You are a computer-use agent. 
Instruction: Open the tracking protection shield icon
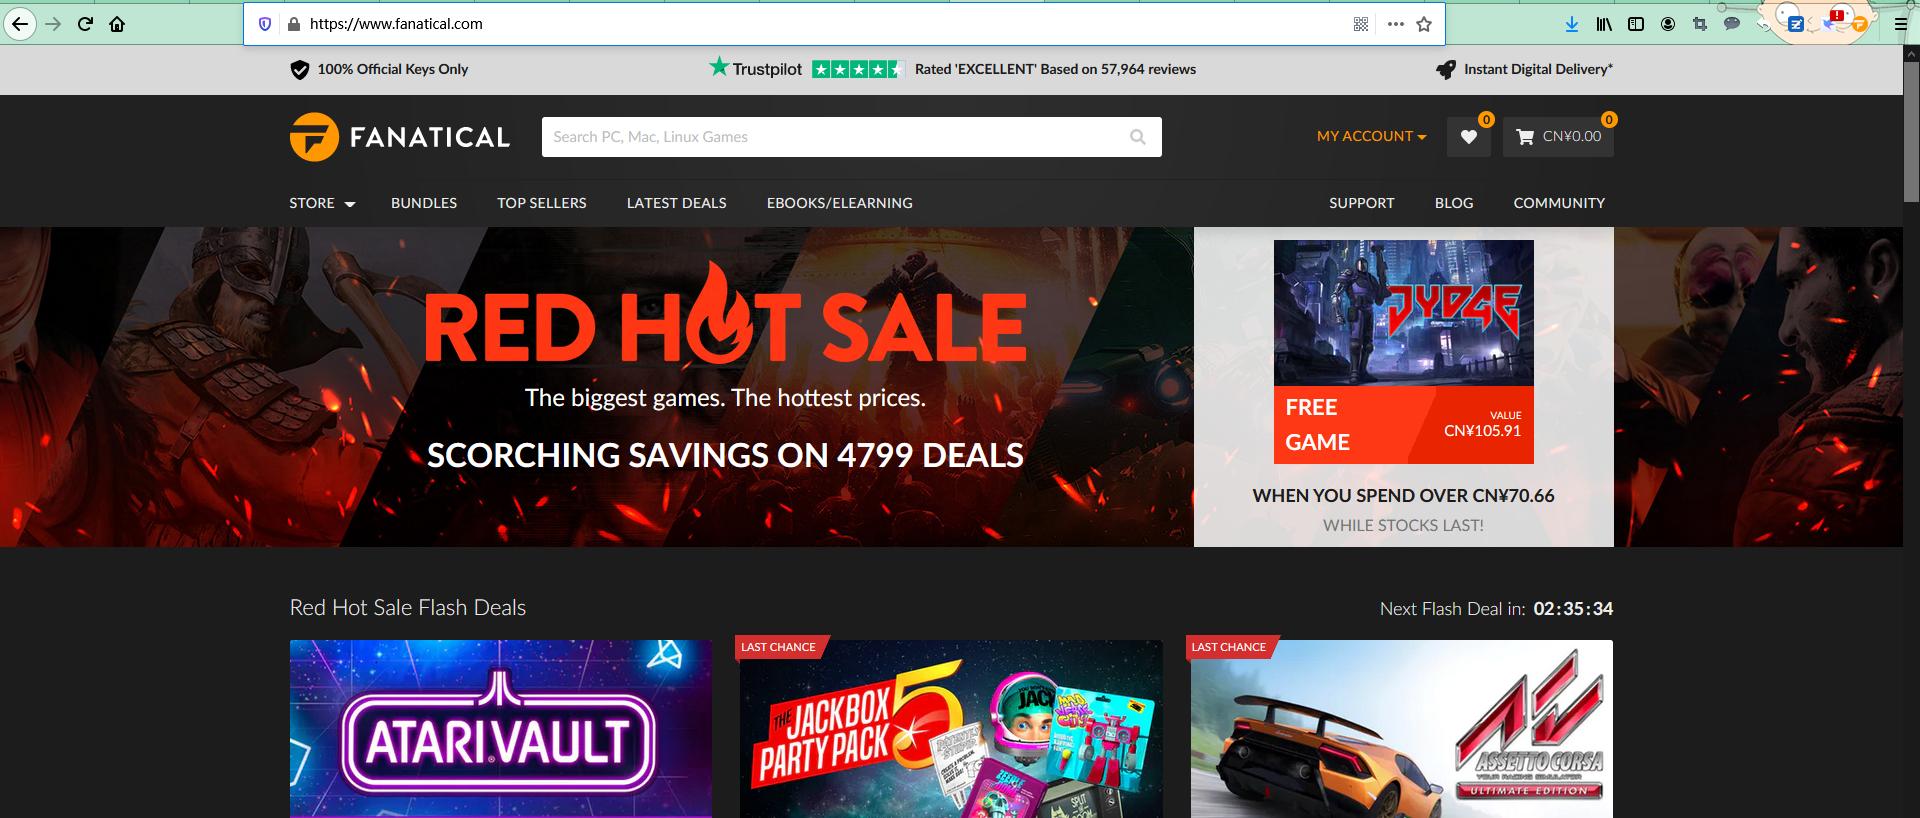click(x=265, y=24)
